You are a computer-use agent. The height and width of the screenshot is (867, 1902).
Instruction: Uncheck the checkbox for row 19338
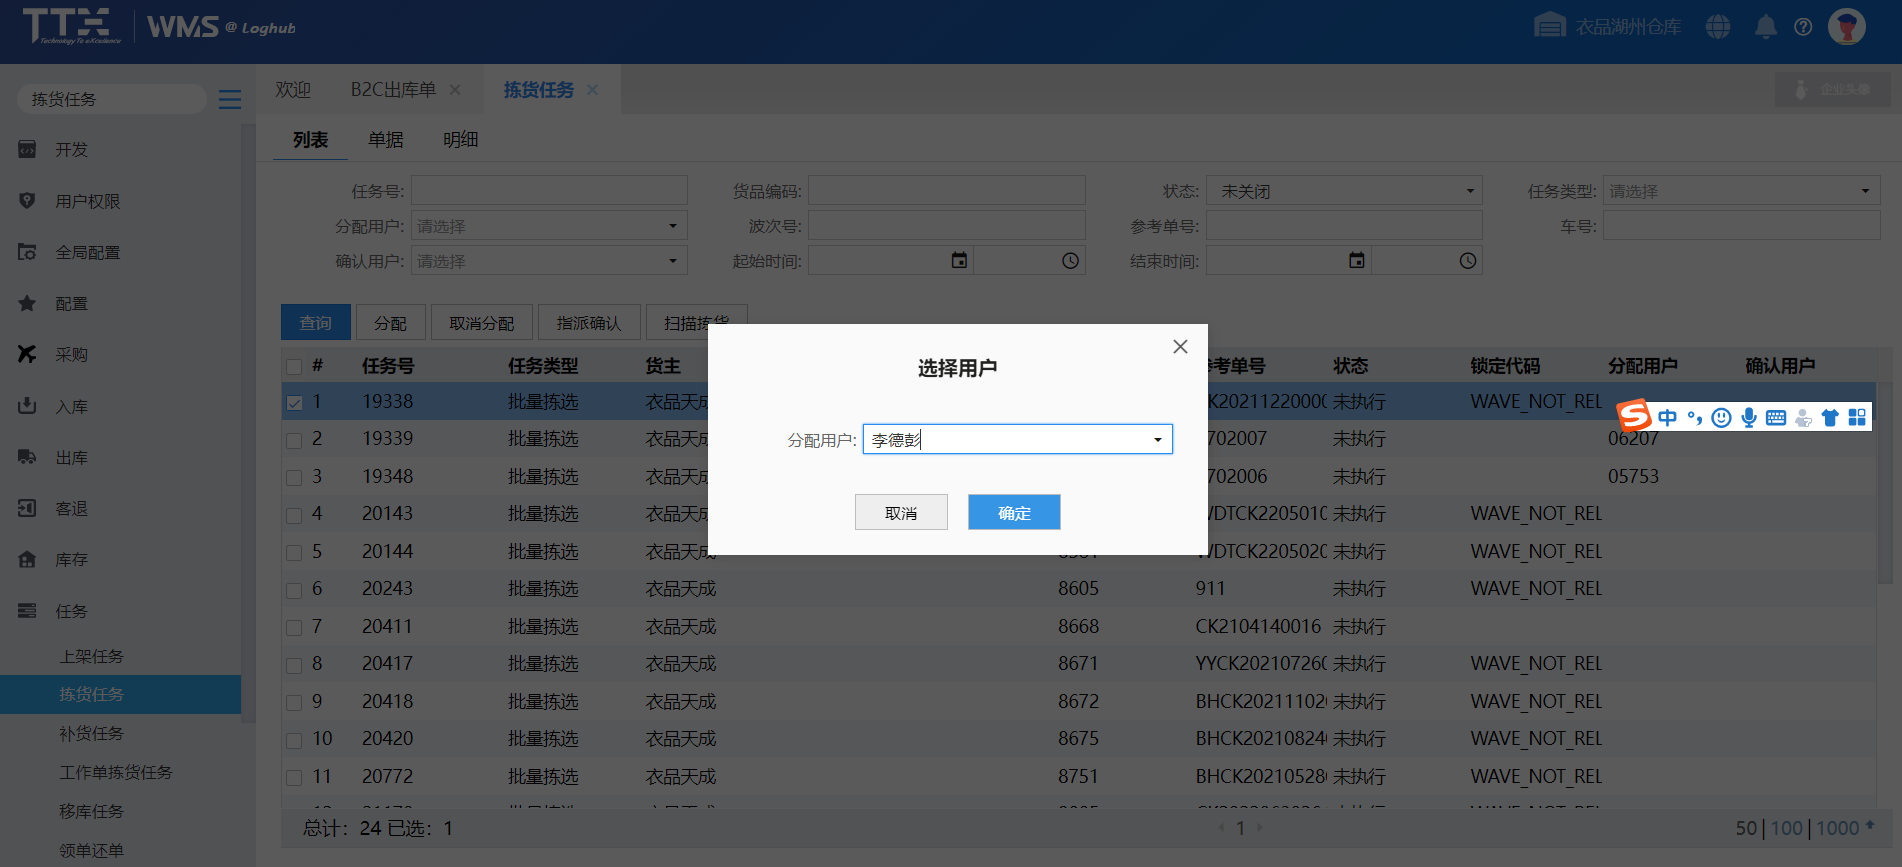(294, 403)
